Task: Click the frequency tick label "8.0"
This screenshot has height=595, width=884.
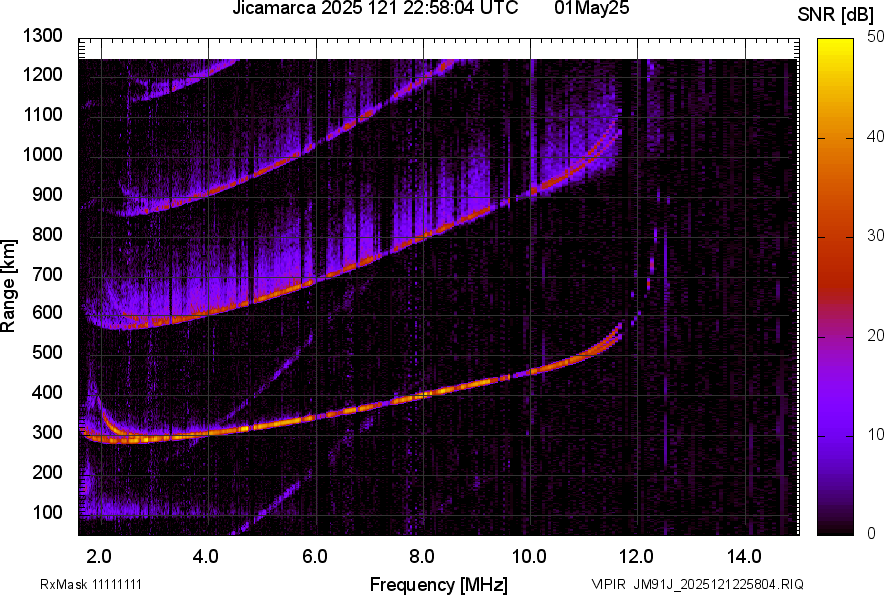Action: click(x=422, y=557)
